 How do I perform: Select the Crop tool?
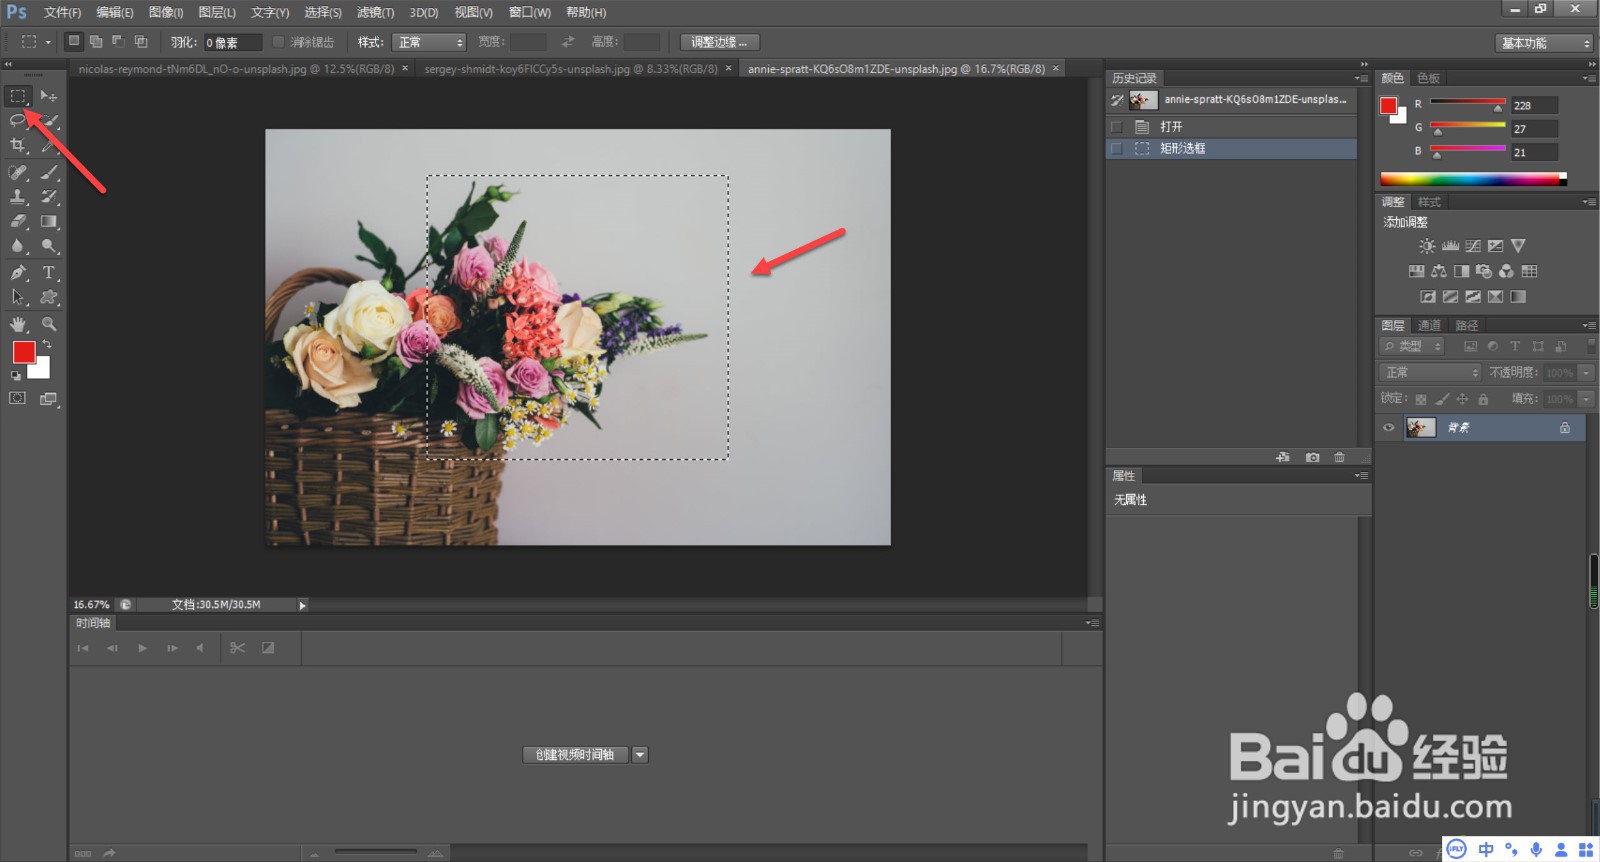[x=18, y=146]
